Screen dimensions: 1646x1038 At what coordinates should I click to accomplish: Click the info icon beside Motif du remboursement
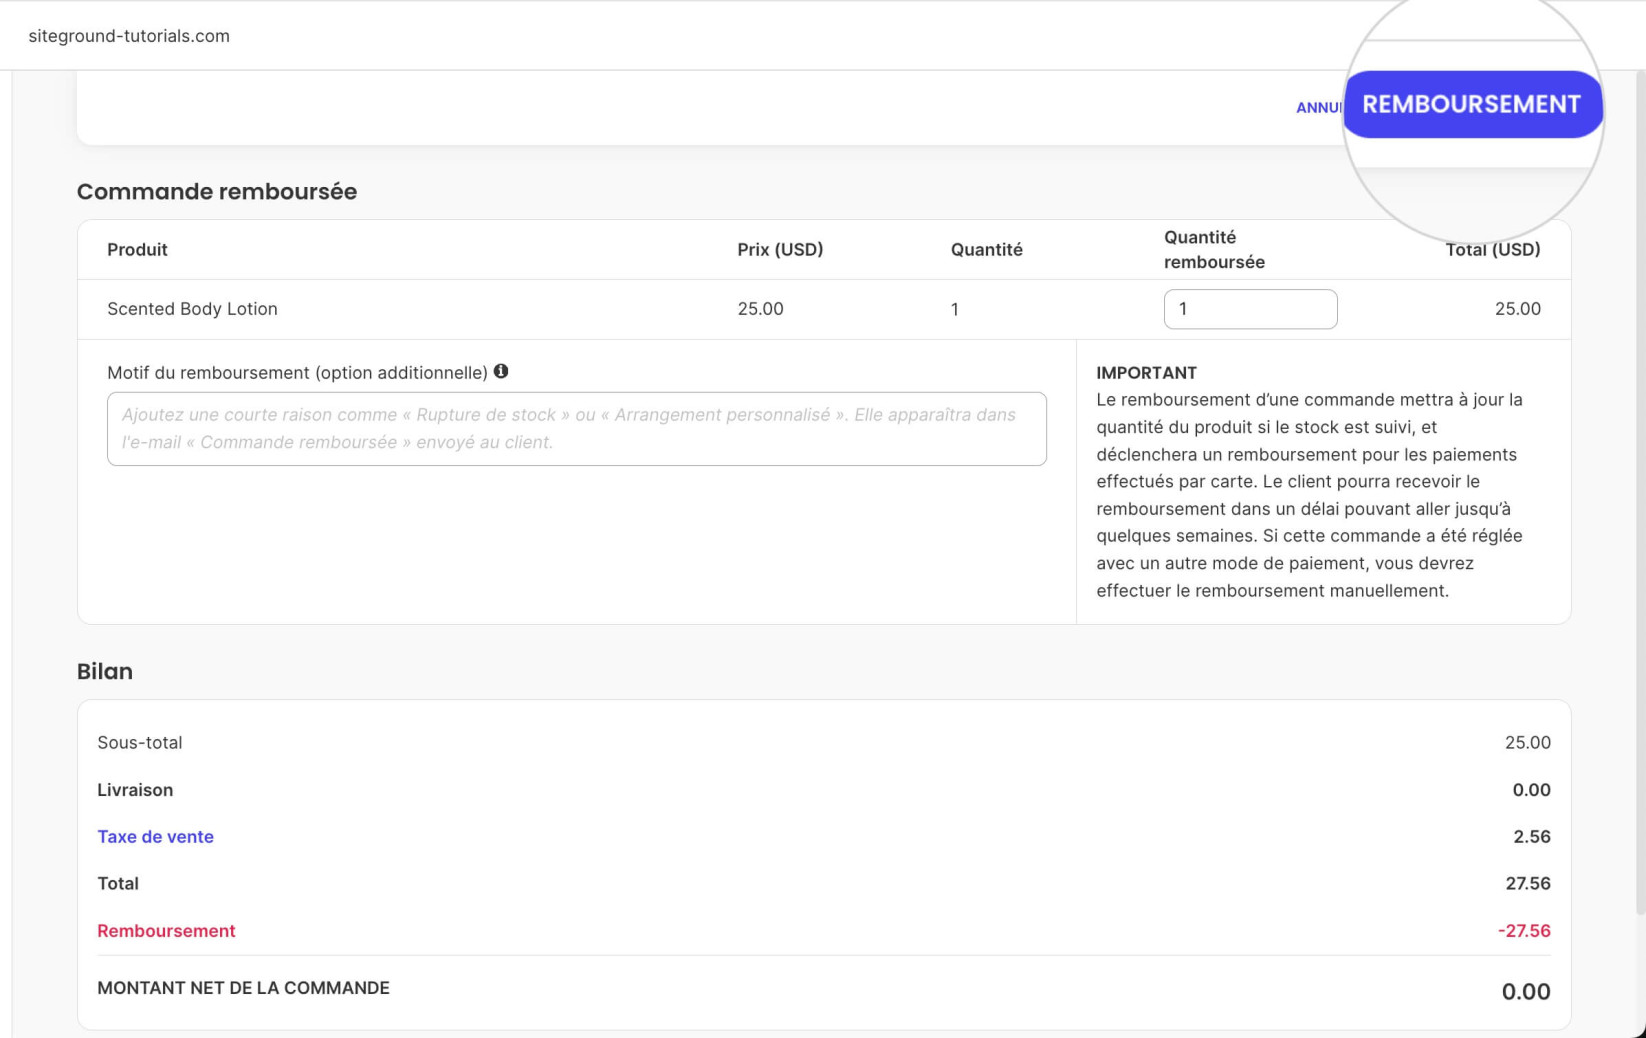pos(501,371)
